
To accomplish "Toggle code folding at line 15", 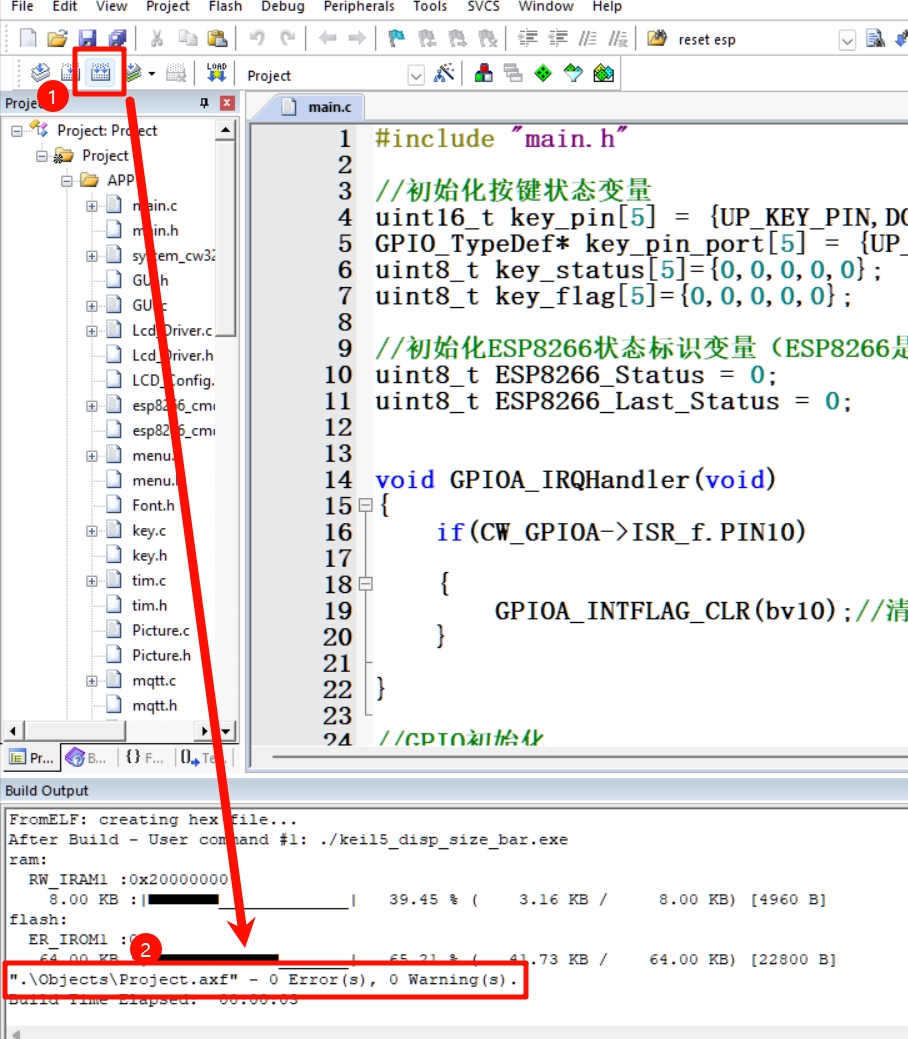I will point(365,506).
